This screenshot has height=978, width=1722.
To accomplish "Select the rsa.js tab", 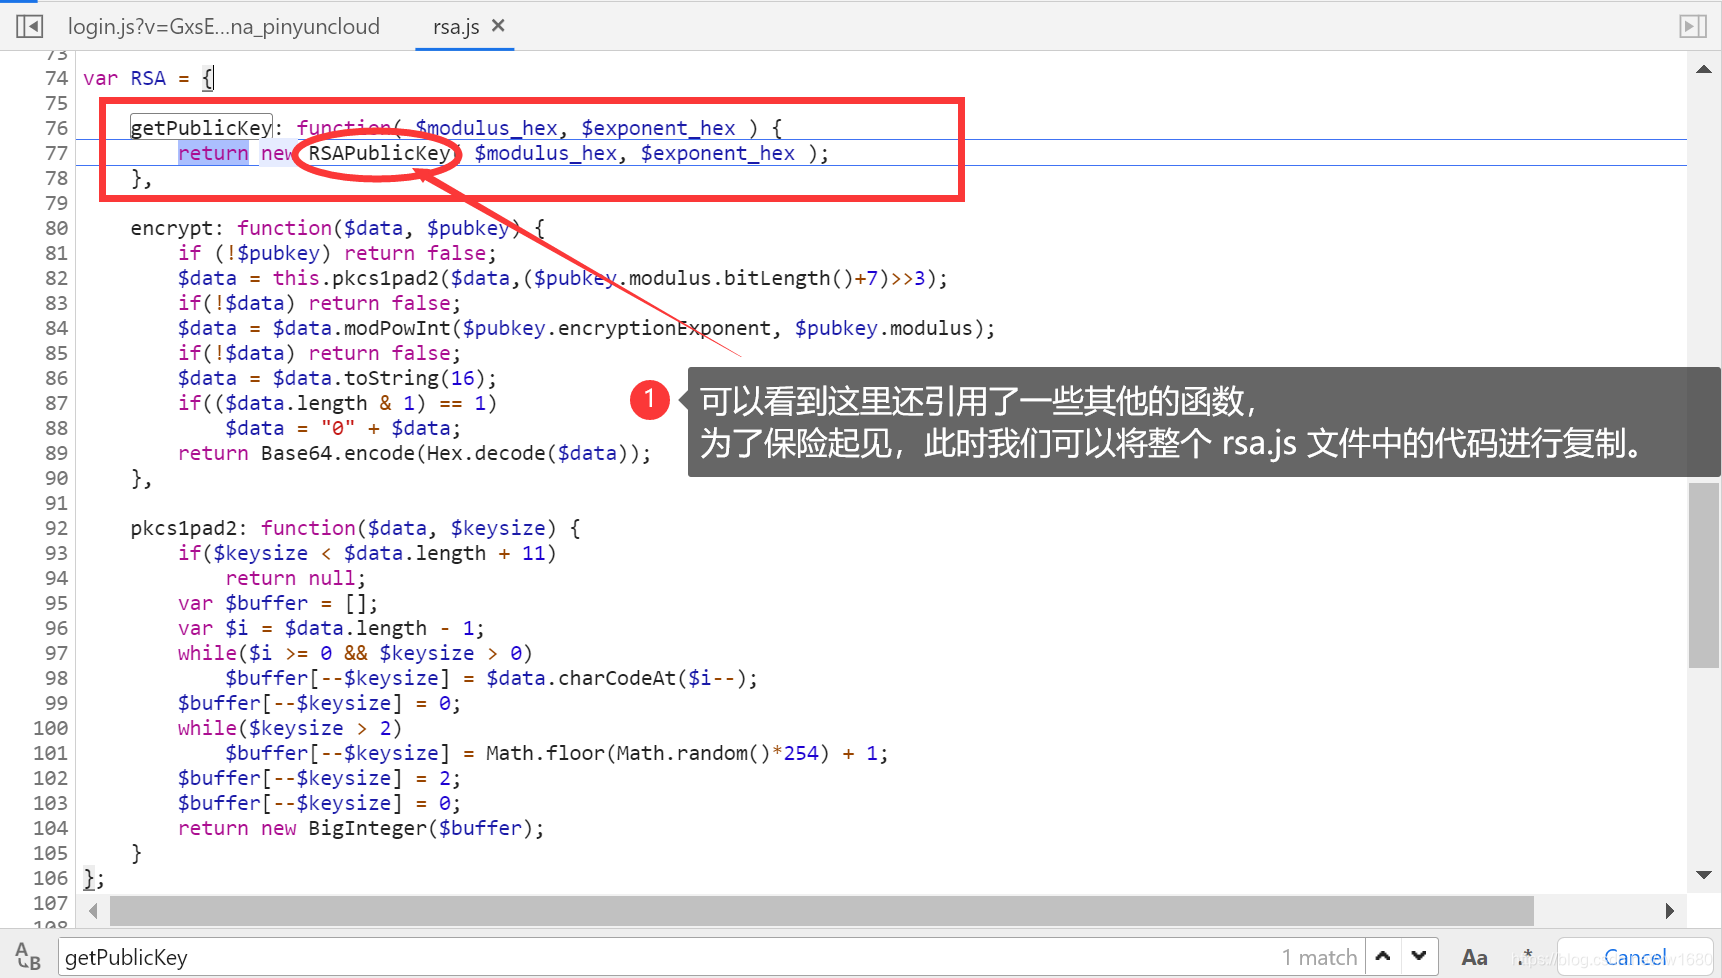I will 456,27.
